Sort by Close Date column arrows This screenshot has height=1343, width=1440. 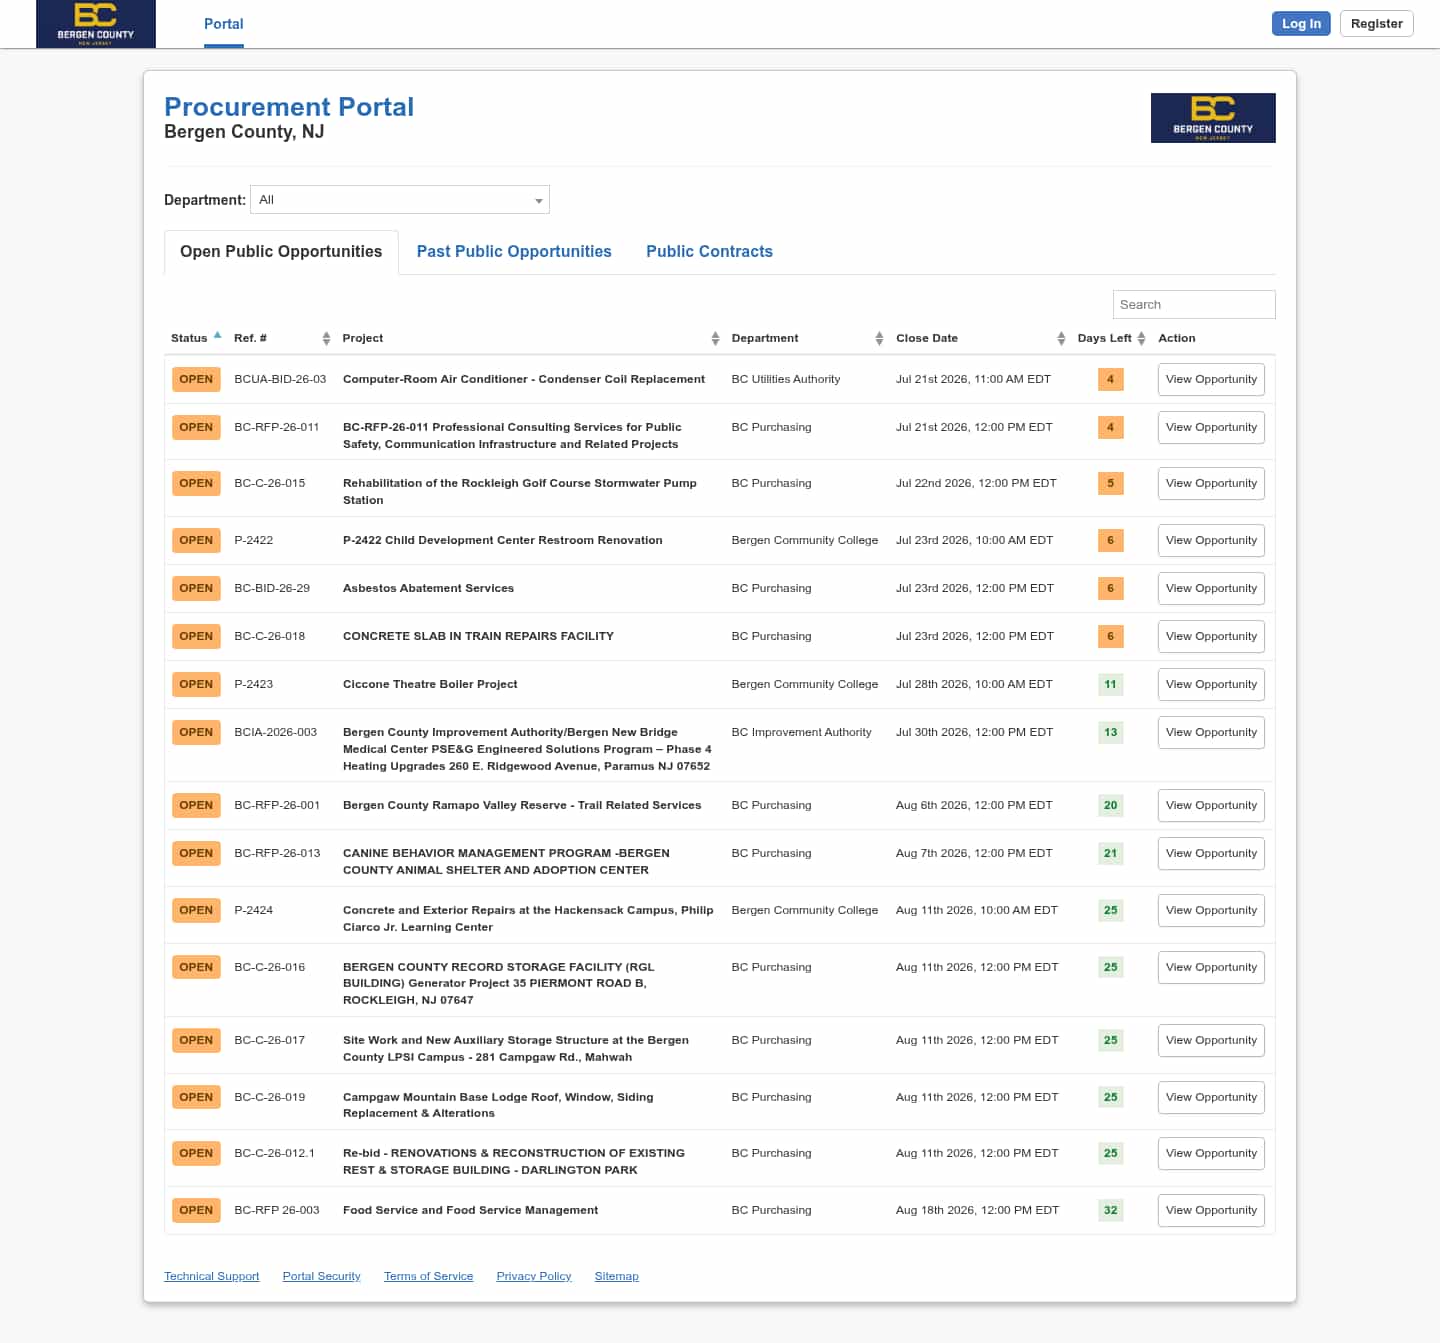(1061, 339)
